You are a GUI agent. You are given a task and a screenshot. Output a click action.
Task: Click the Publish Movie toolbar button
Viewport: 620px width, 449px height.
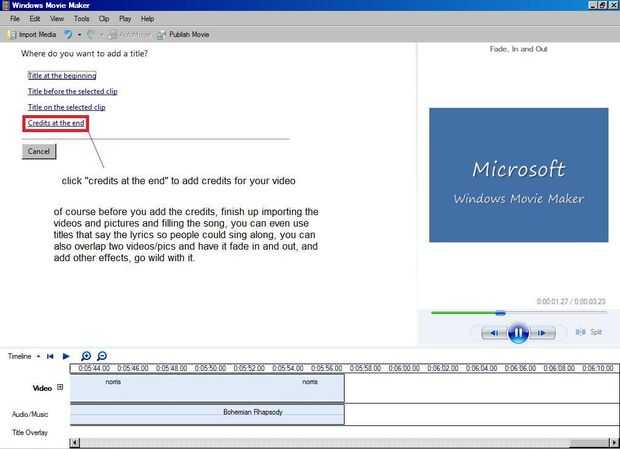coord(183,35)
